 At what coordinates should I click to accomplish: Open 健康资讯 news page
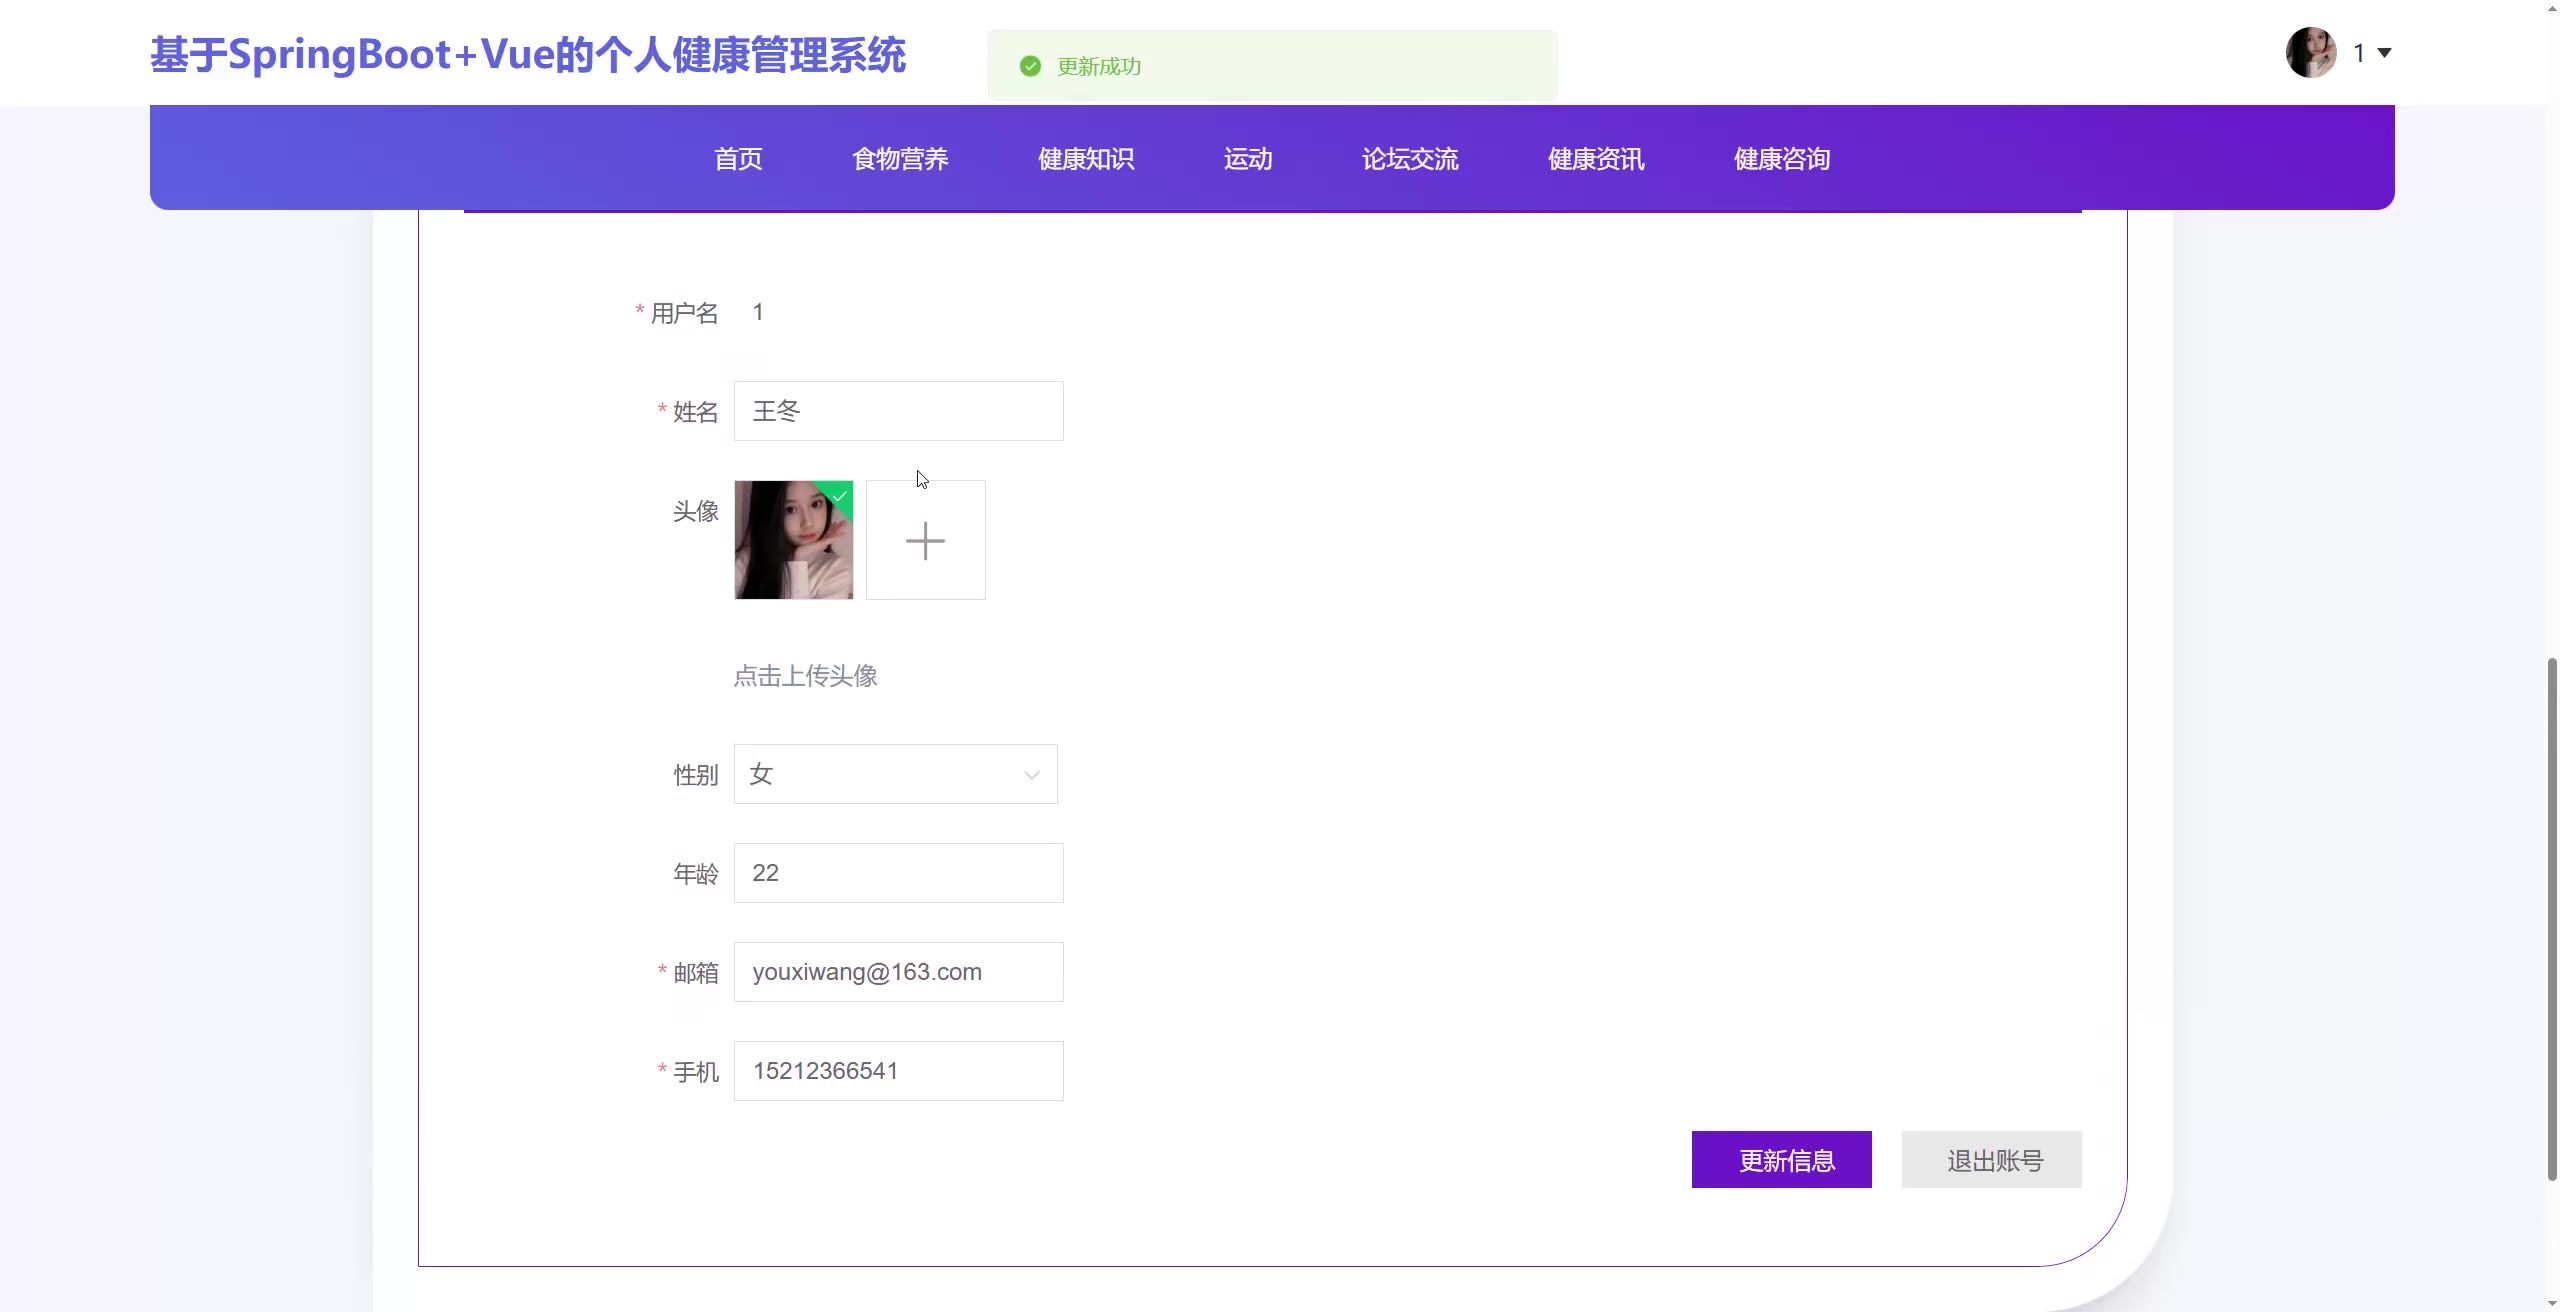point(1596,159)
